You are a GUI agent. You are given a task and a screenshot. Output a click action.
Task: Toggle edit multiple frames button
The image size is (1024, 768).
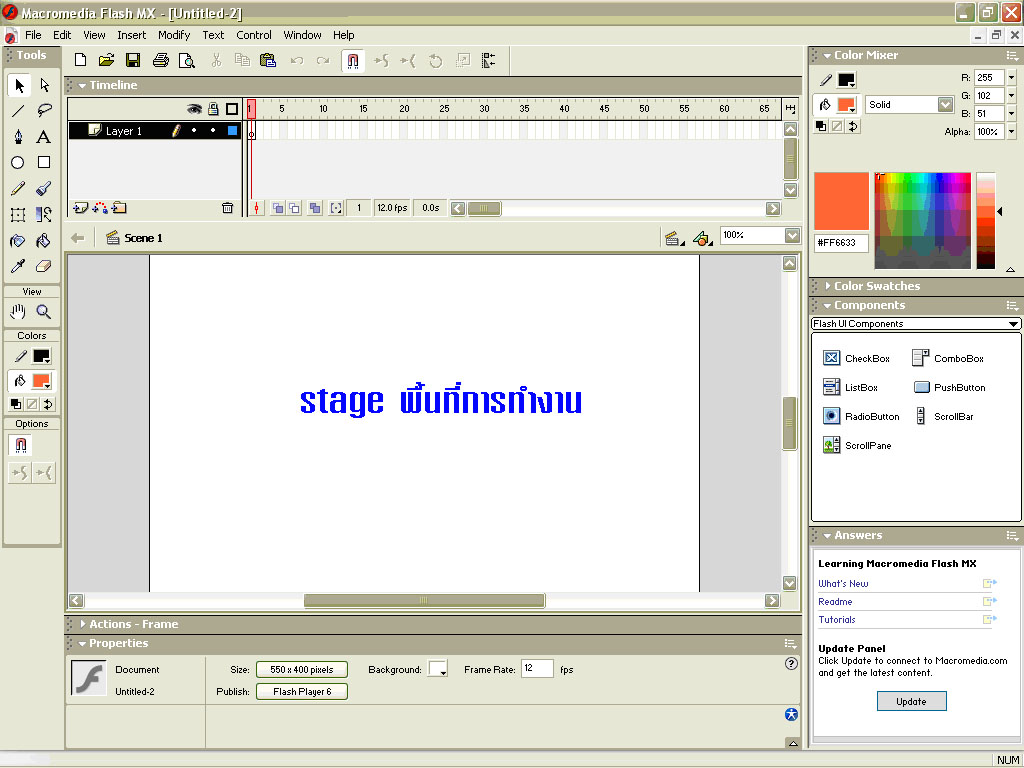coord(315,208)
